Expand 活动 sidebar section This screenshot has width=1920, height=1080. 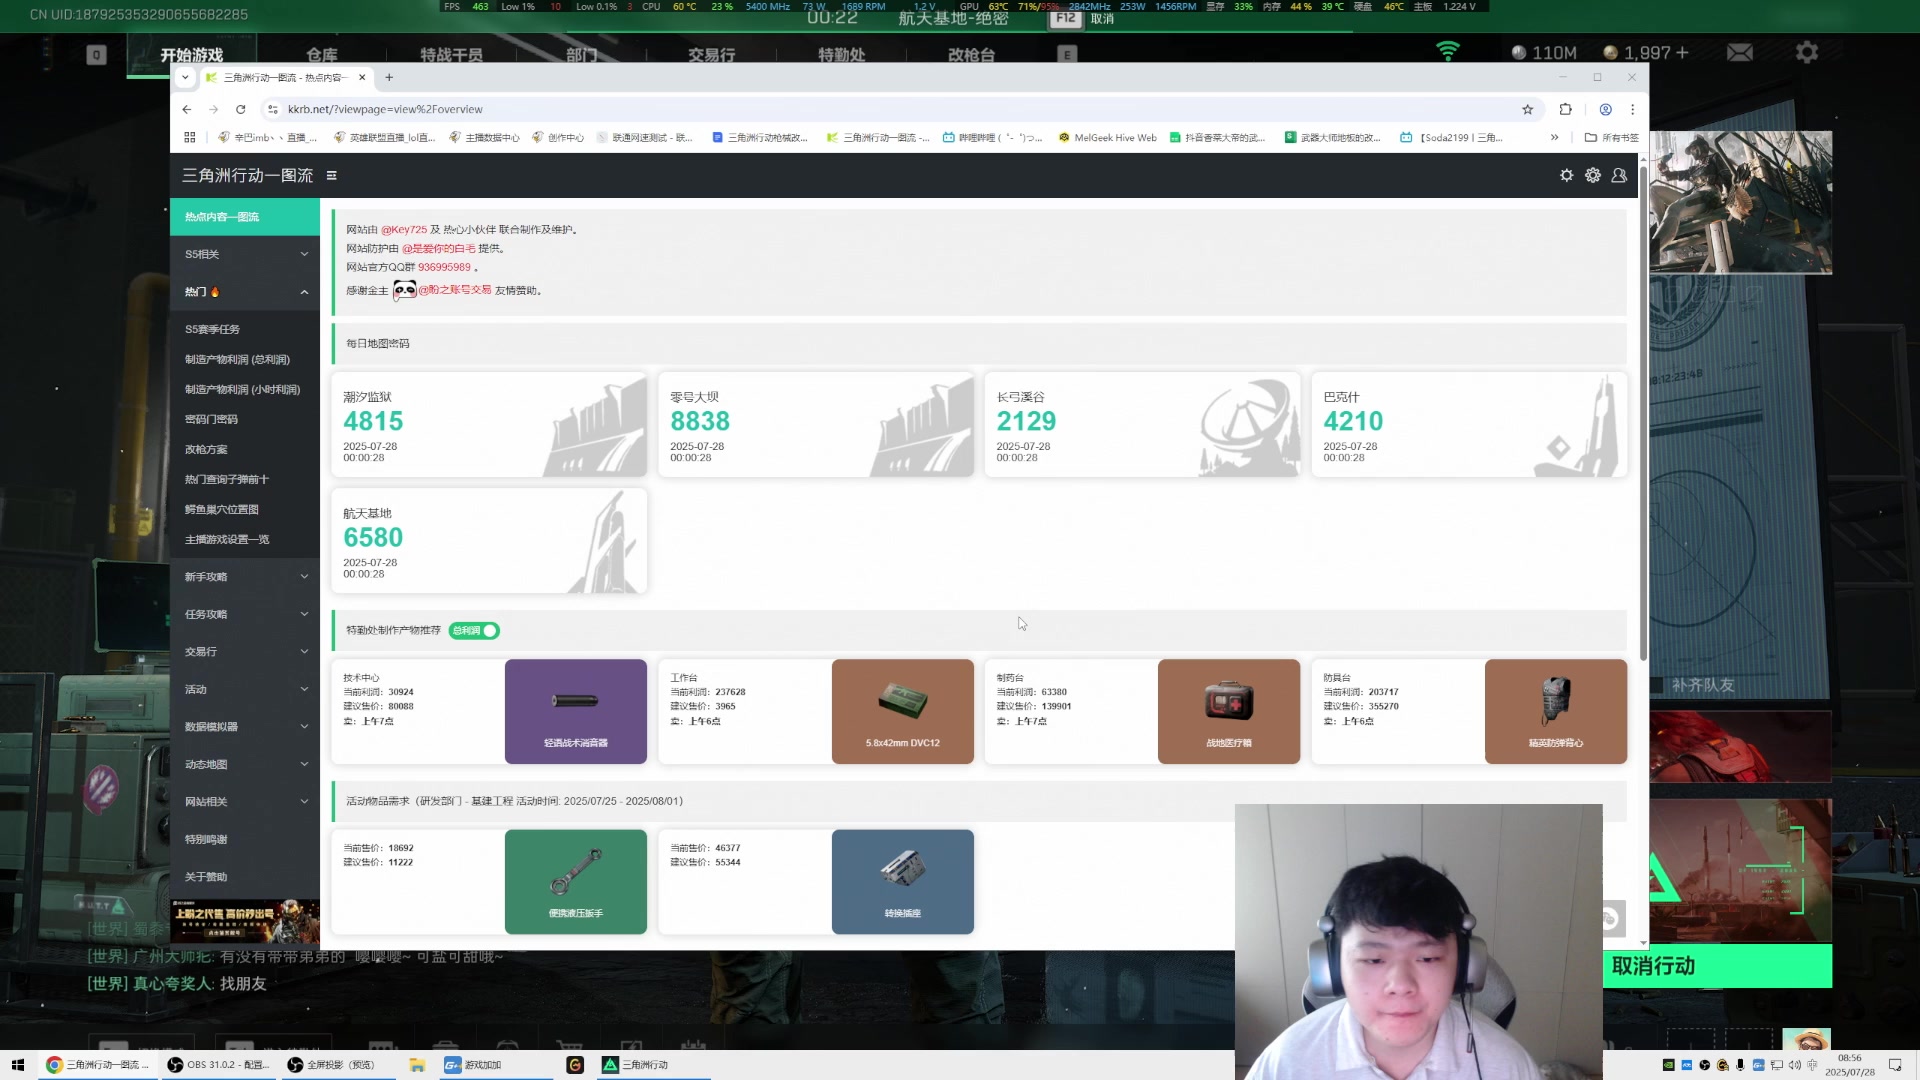click(244, 689)
